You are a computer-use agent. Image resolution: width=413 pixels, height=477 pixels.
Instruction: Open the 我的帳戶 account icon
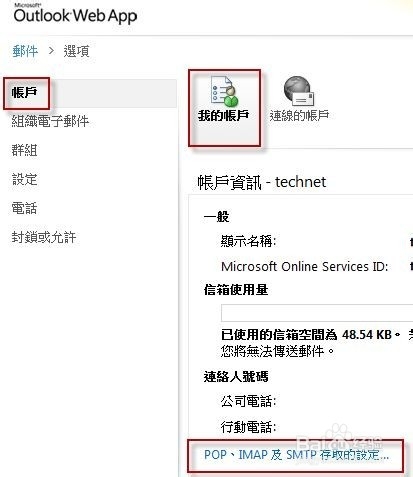point(224,91)
